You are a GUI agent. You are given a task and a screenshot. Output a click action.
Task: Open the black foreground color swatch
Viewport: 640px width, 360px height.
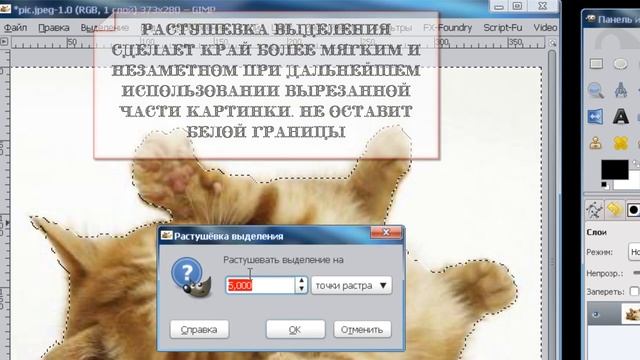coord(614,169)
